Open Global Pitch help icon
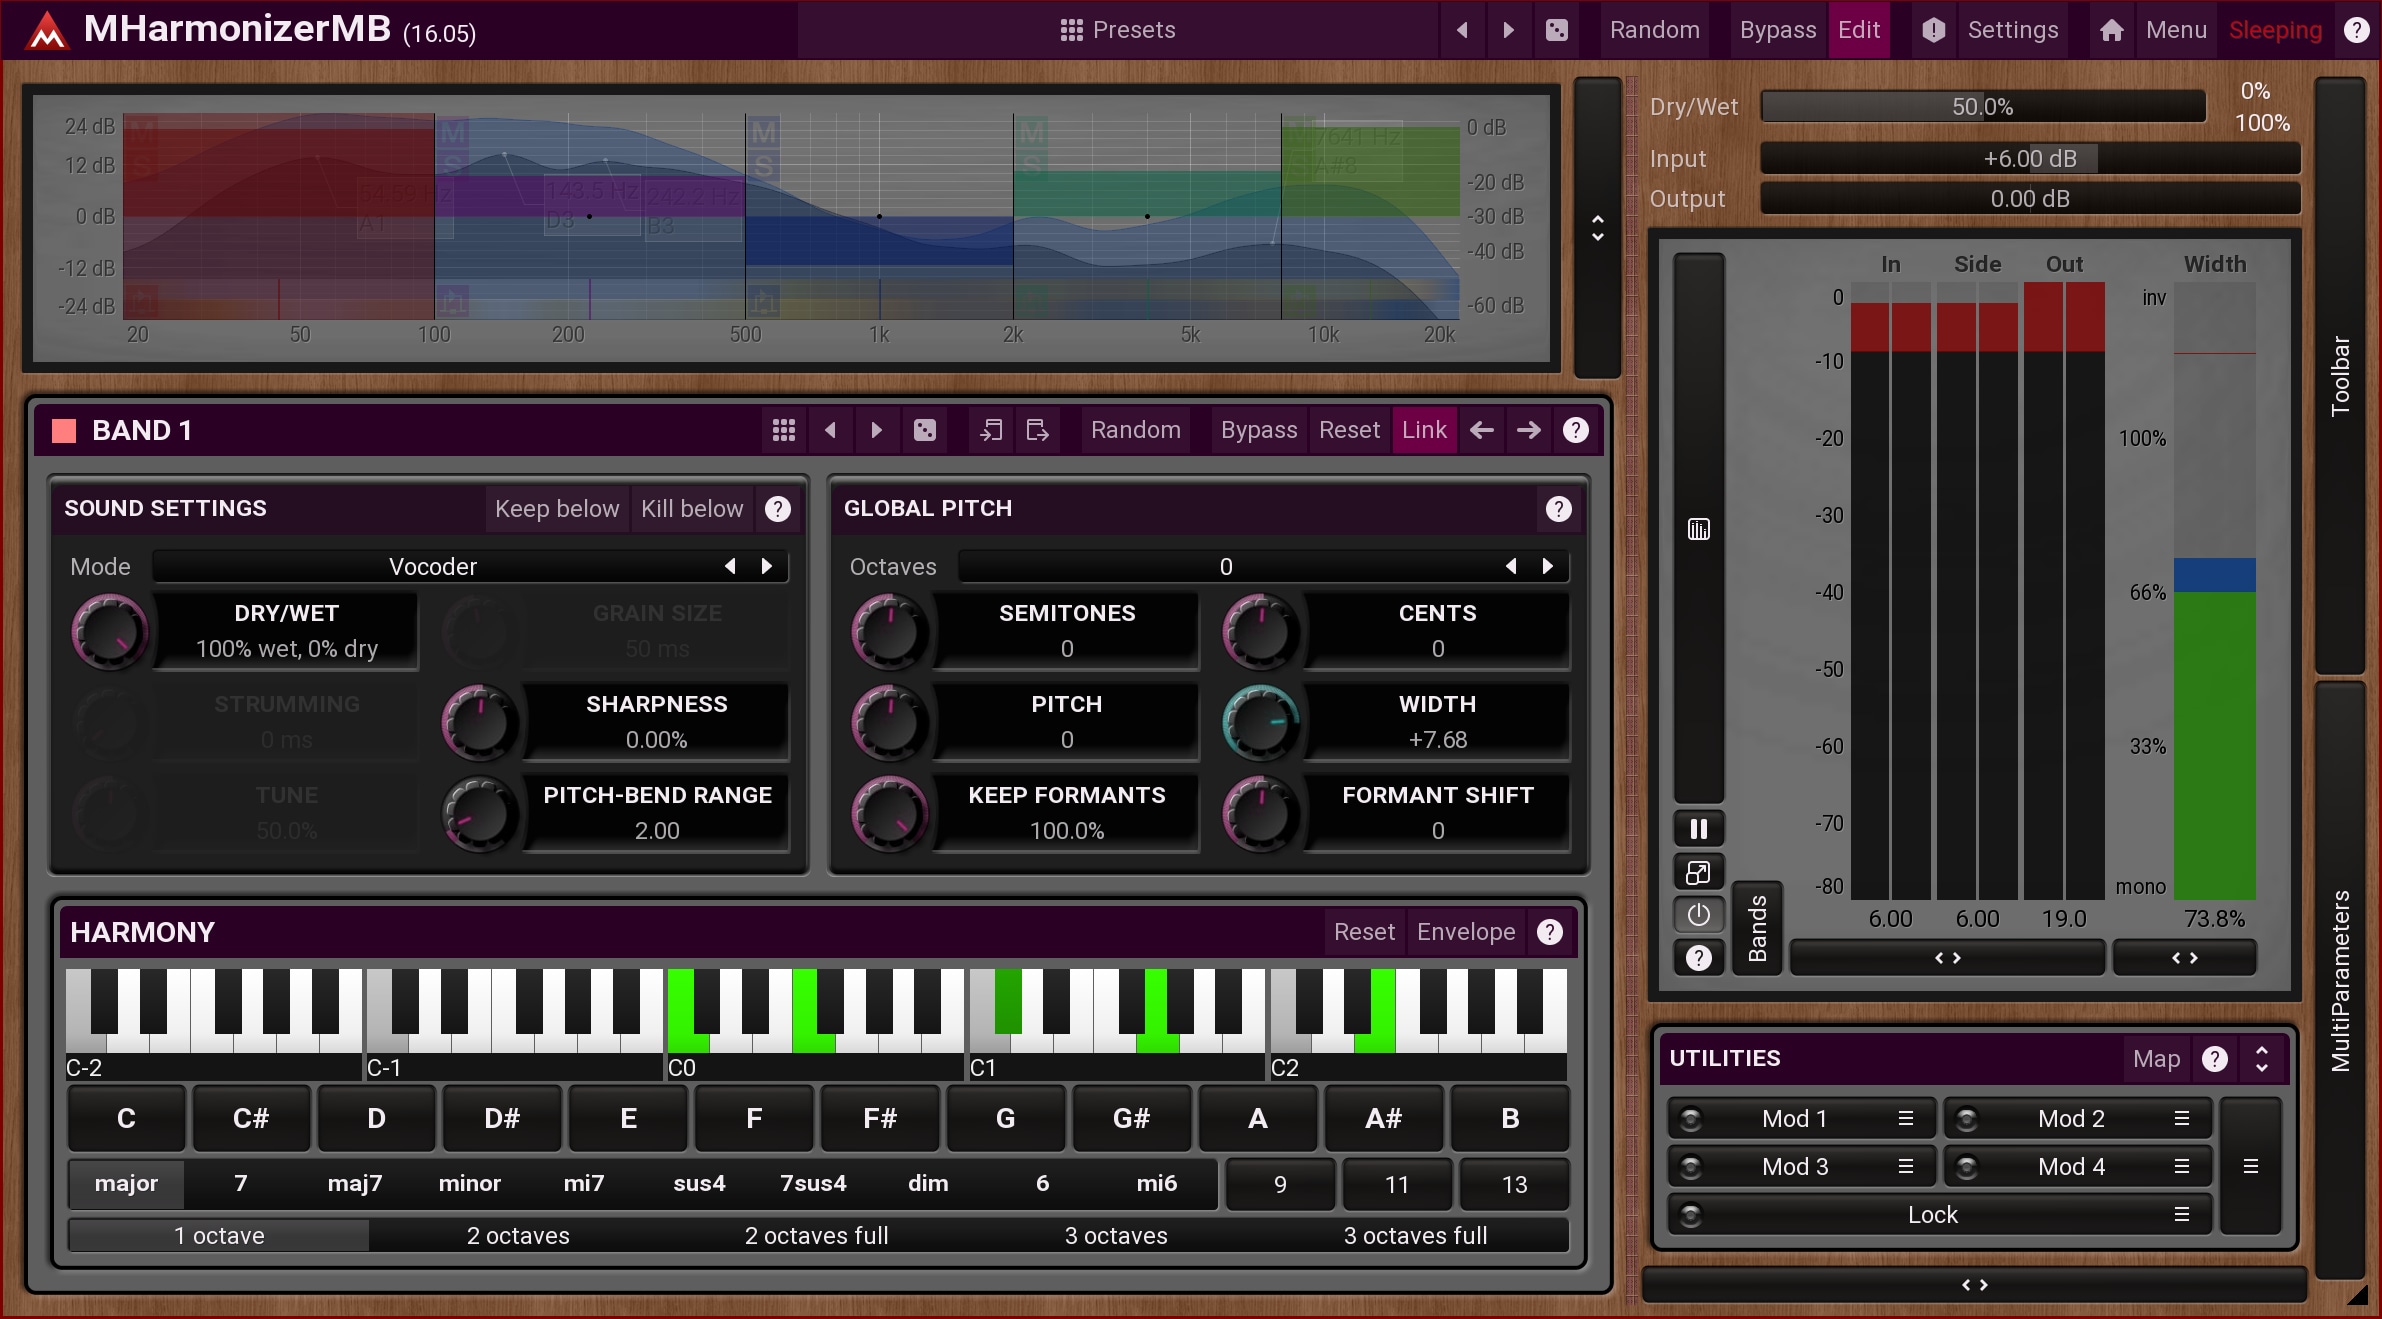Screen dimensions: 2382x1319 (x=1558, y=509)
